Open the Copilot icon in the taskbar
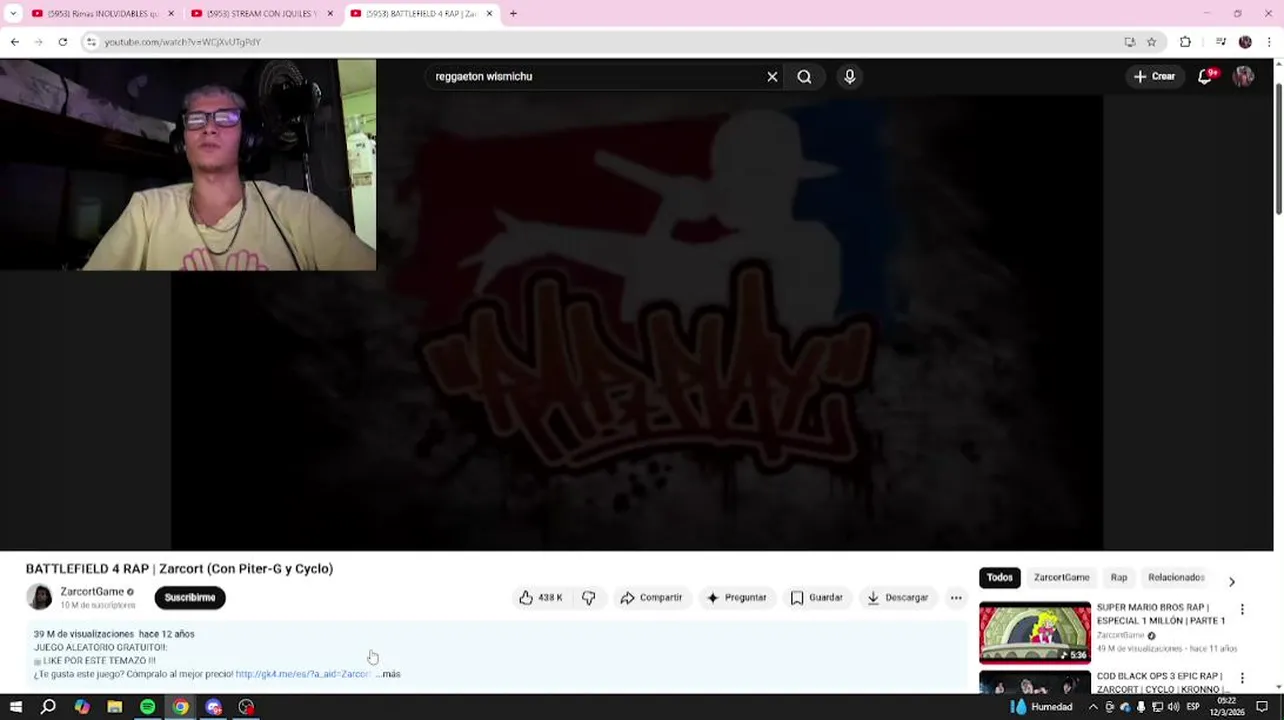Screen dimensions: 1284x720 tap(82, 707)
